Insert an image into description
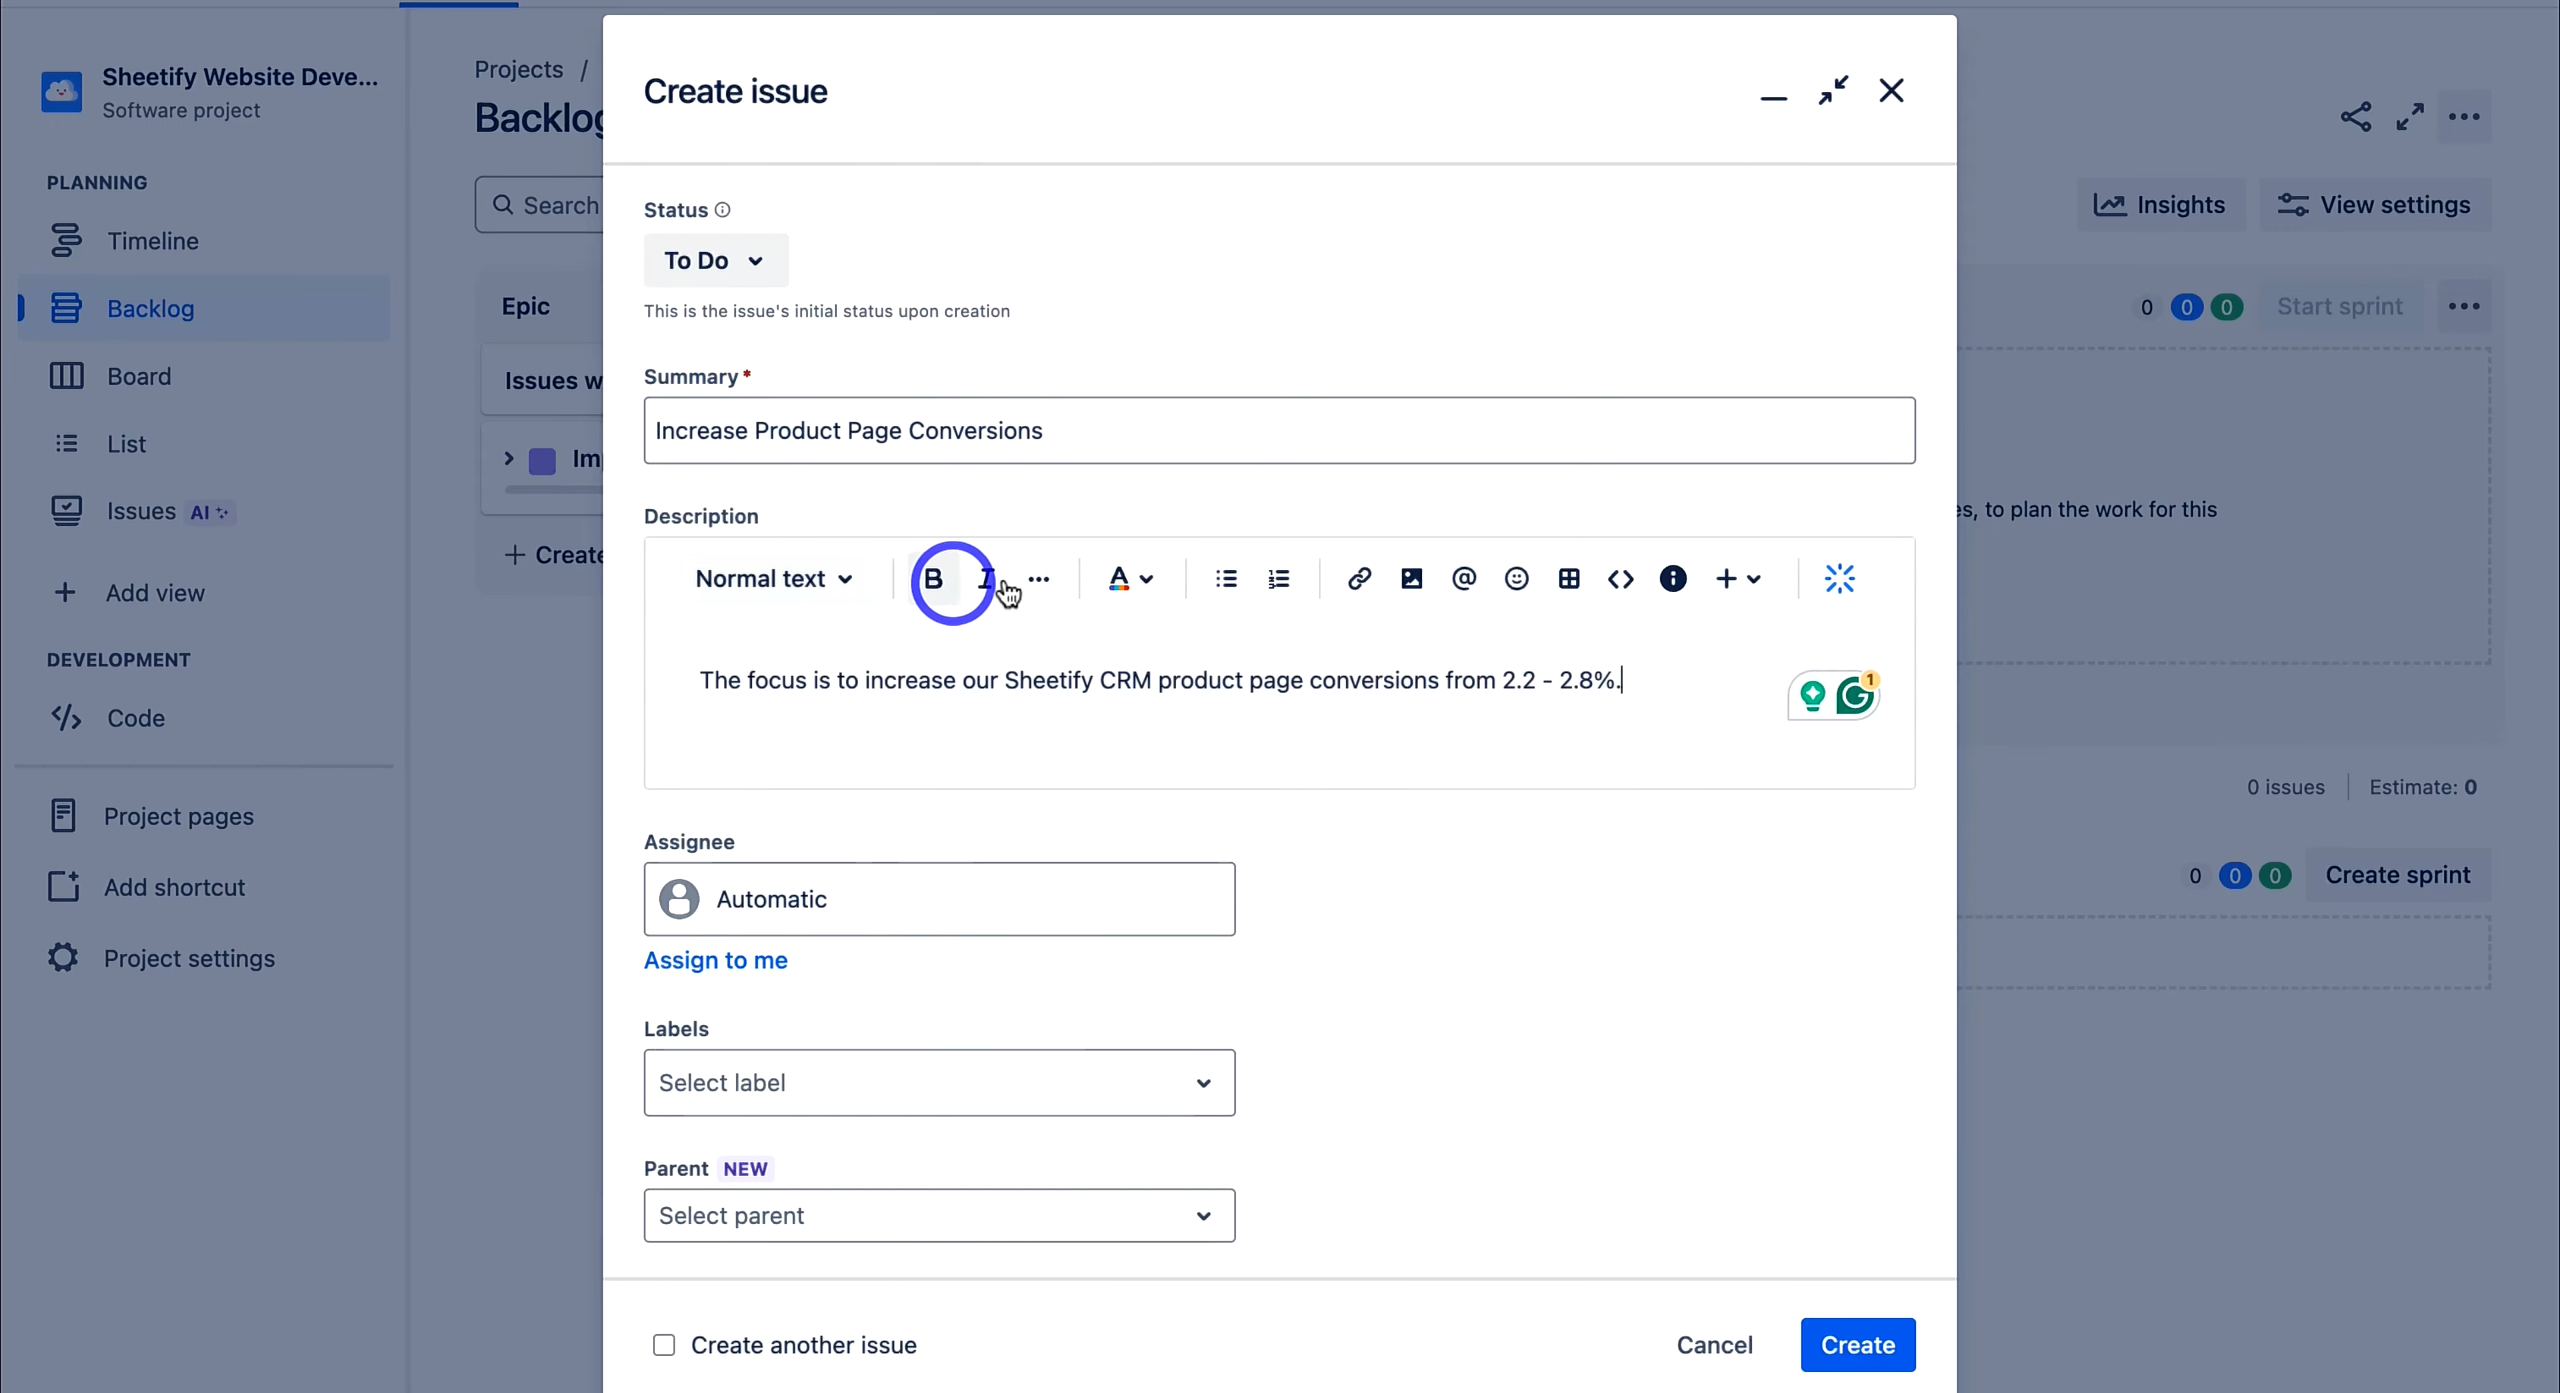The image size is (2560, 1393). pos(1411,579)
